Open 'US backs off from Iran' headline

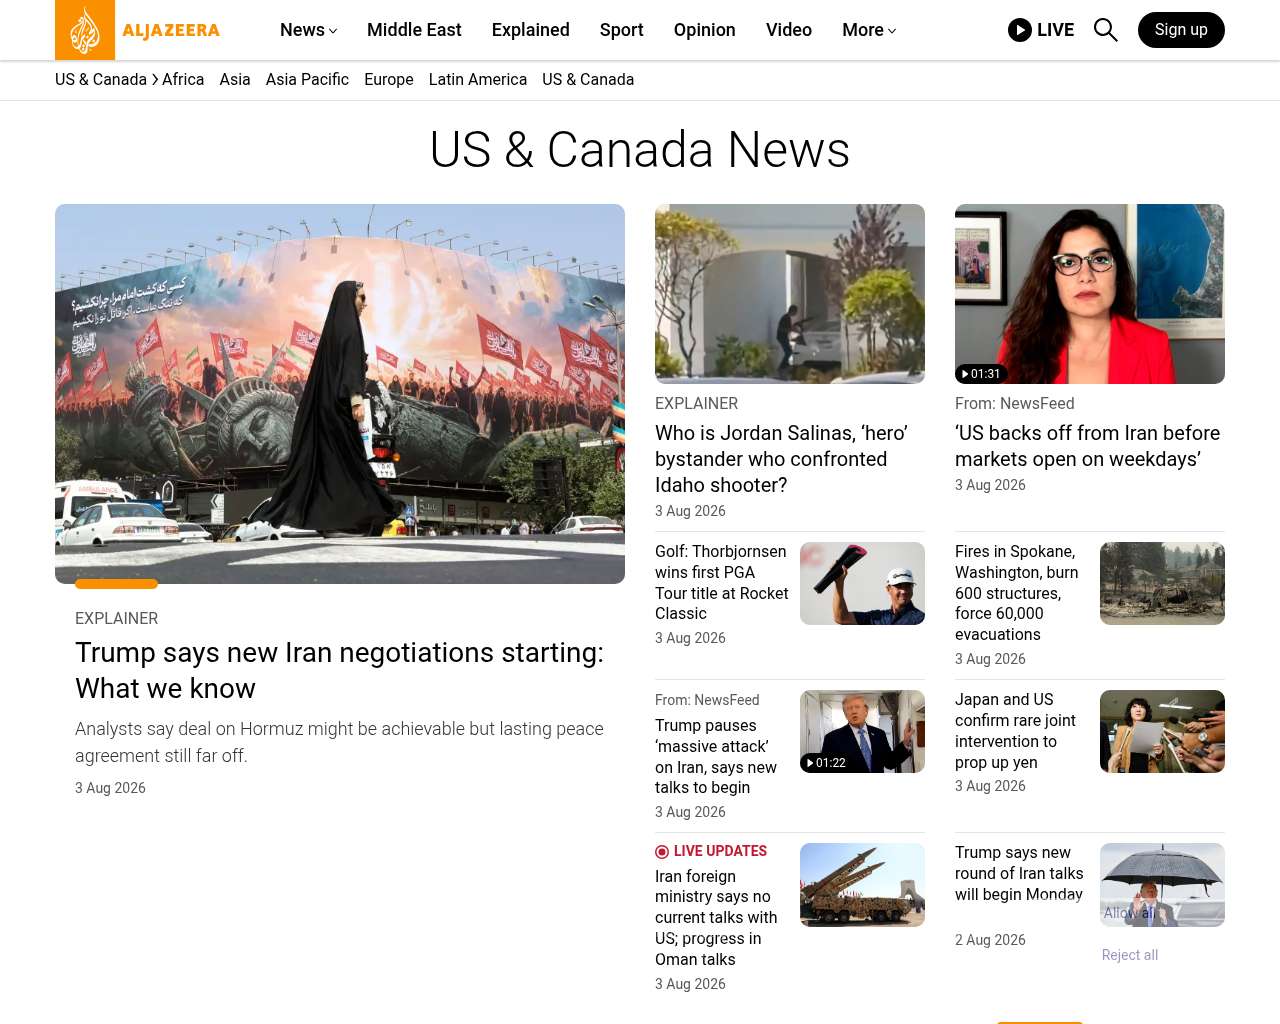[x=1088, y=446]
